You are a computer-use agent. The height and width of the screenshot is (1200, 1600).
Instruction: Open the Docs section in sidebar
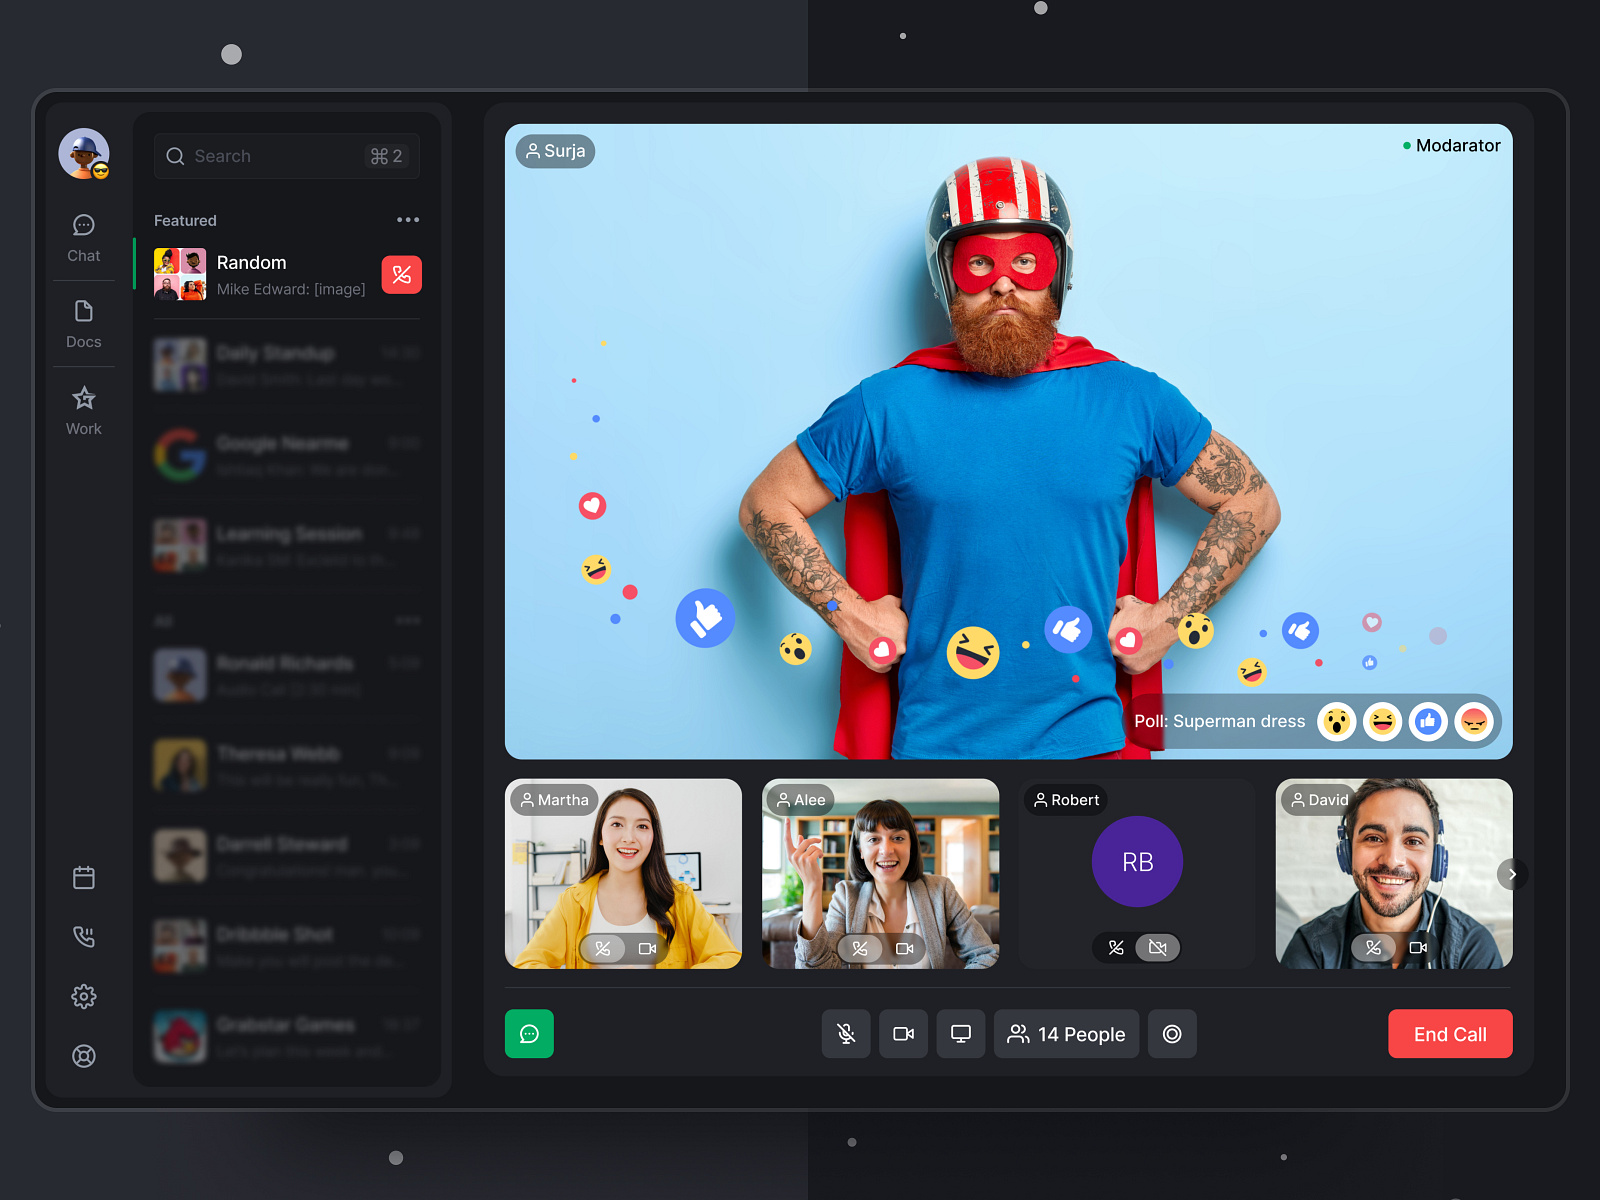[84, 324]
